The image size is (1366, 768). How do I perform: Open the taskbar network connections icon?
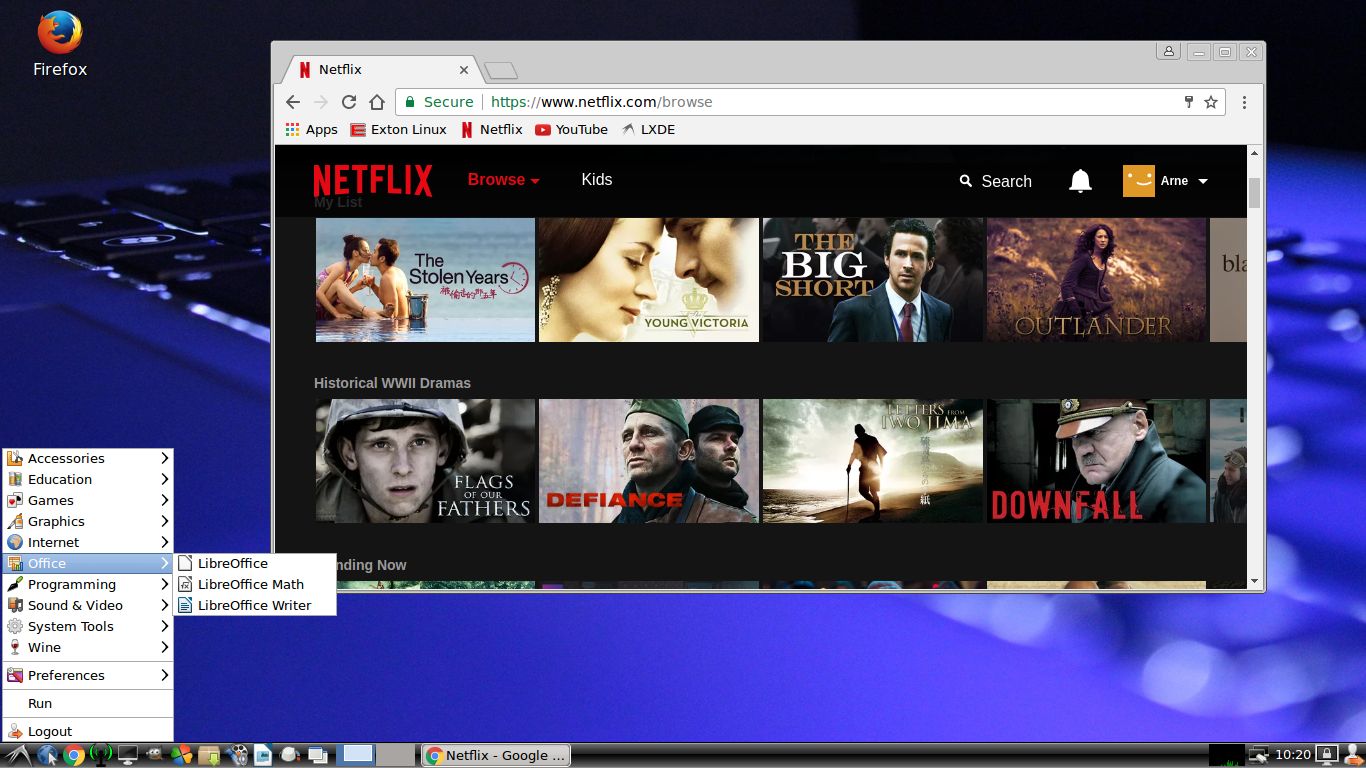point(1259,755)
